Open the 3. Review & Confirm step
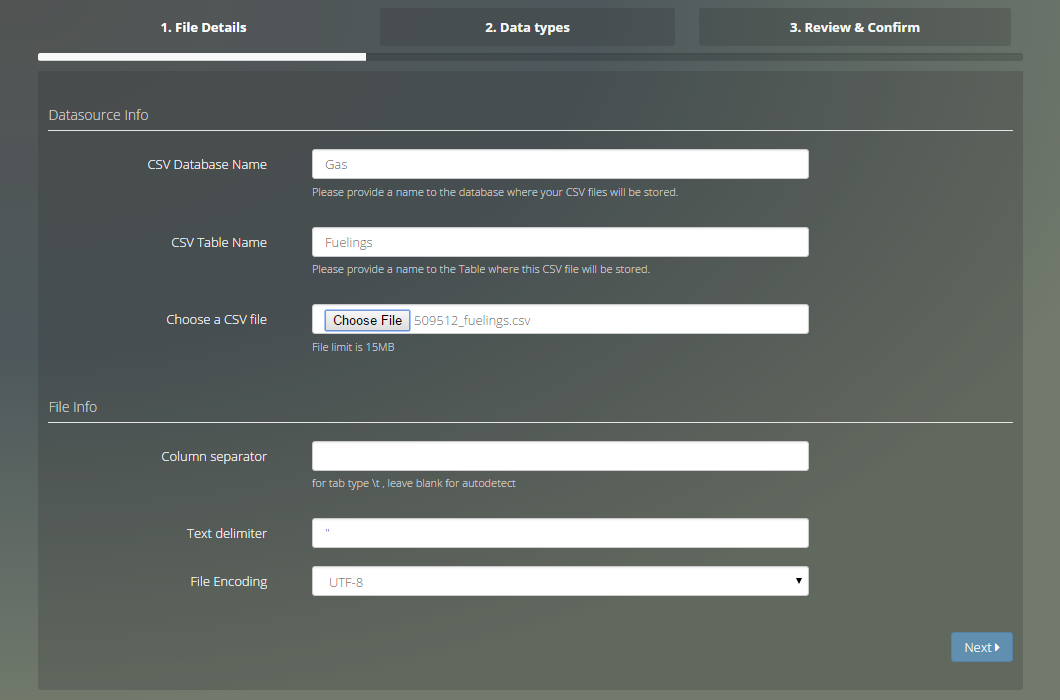The height and width of the screenshot is (700, 1060). click(854, 27)
